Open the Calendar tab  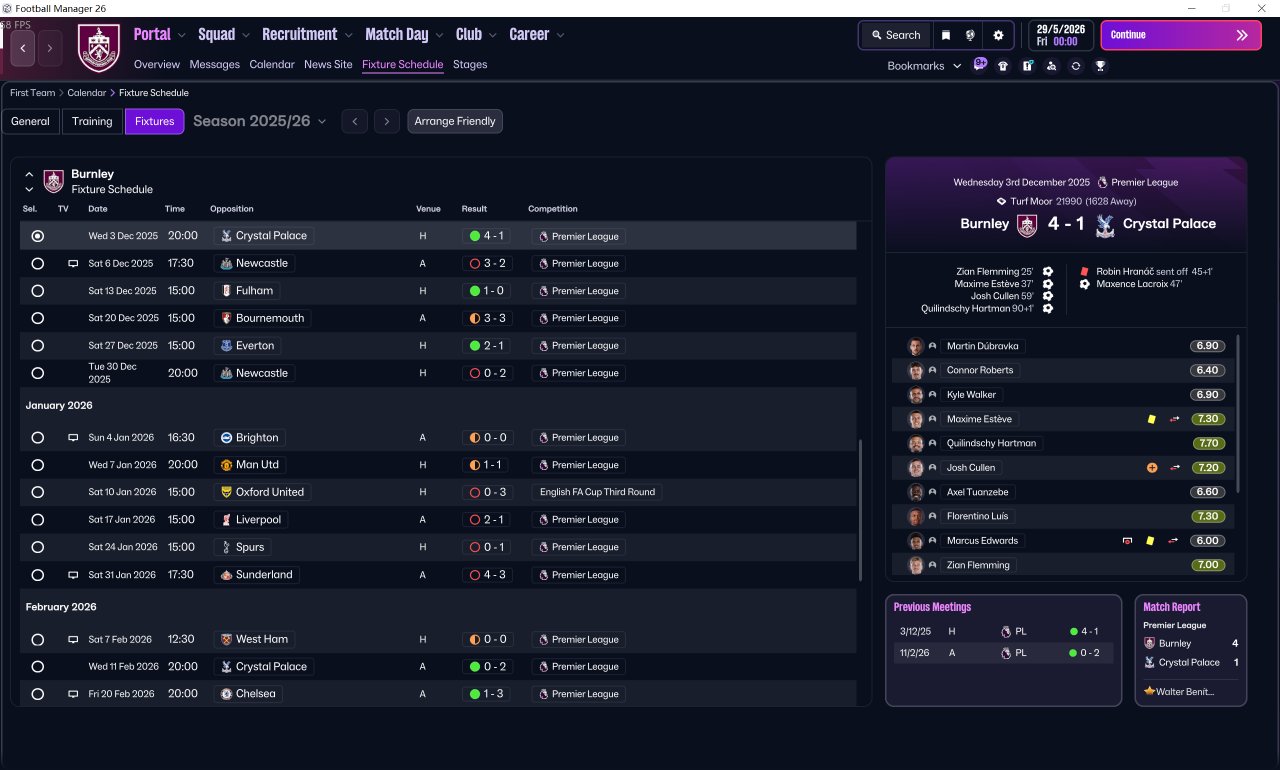tap(272, 64)
